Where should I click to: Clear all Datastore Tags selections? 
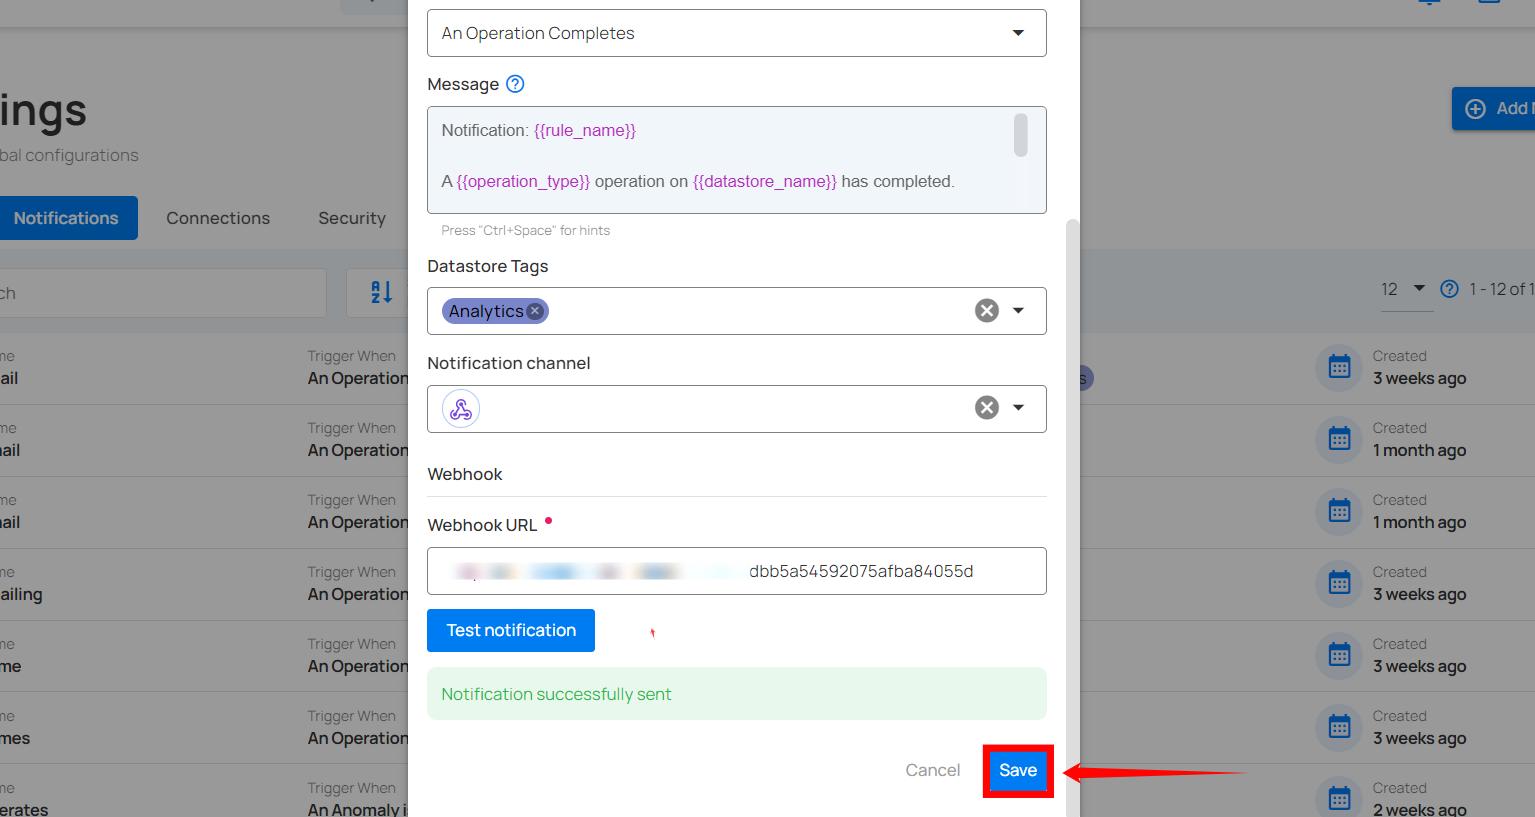987,311
